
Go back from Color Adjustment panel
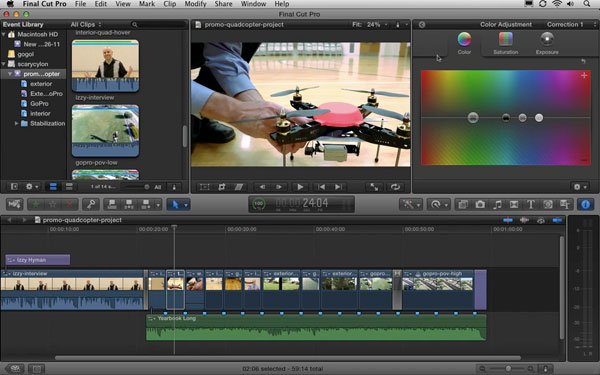[422, 24]
